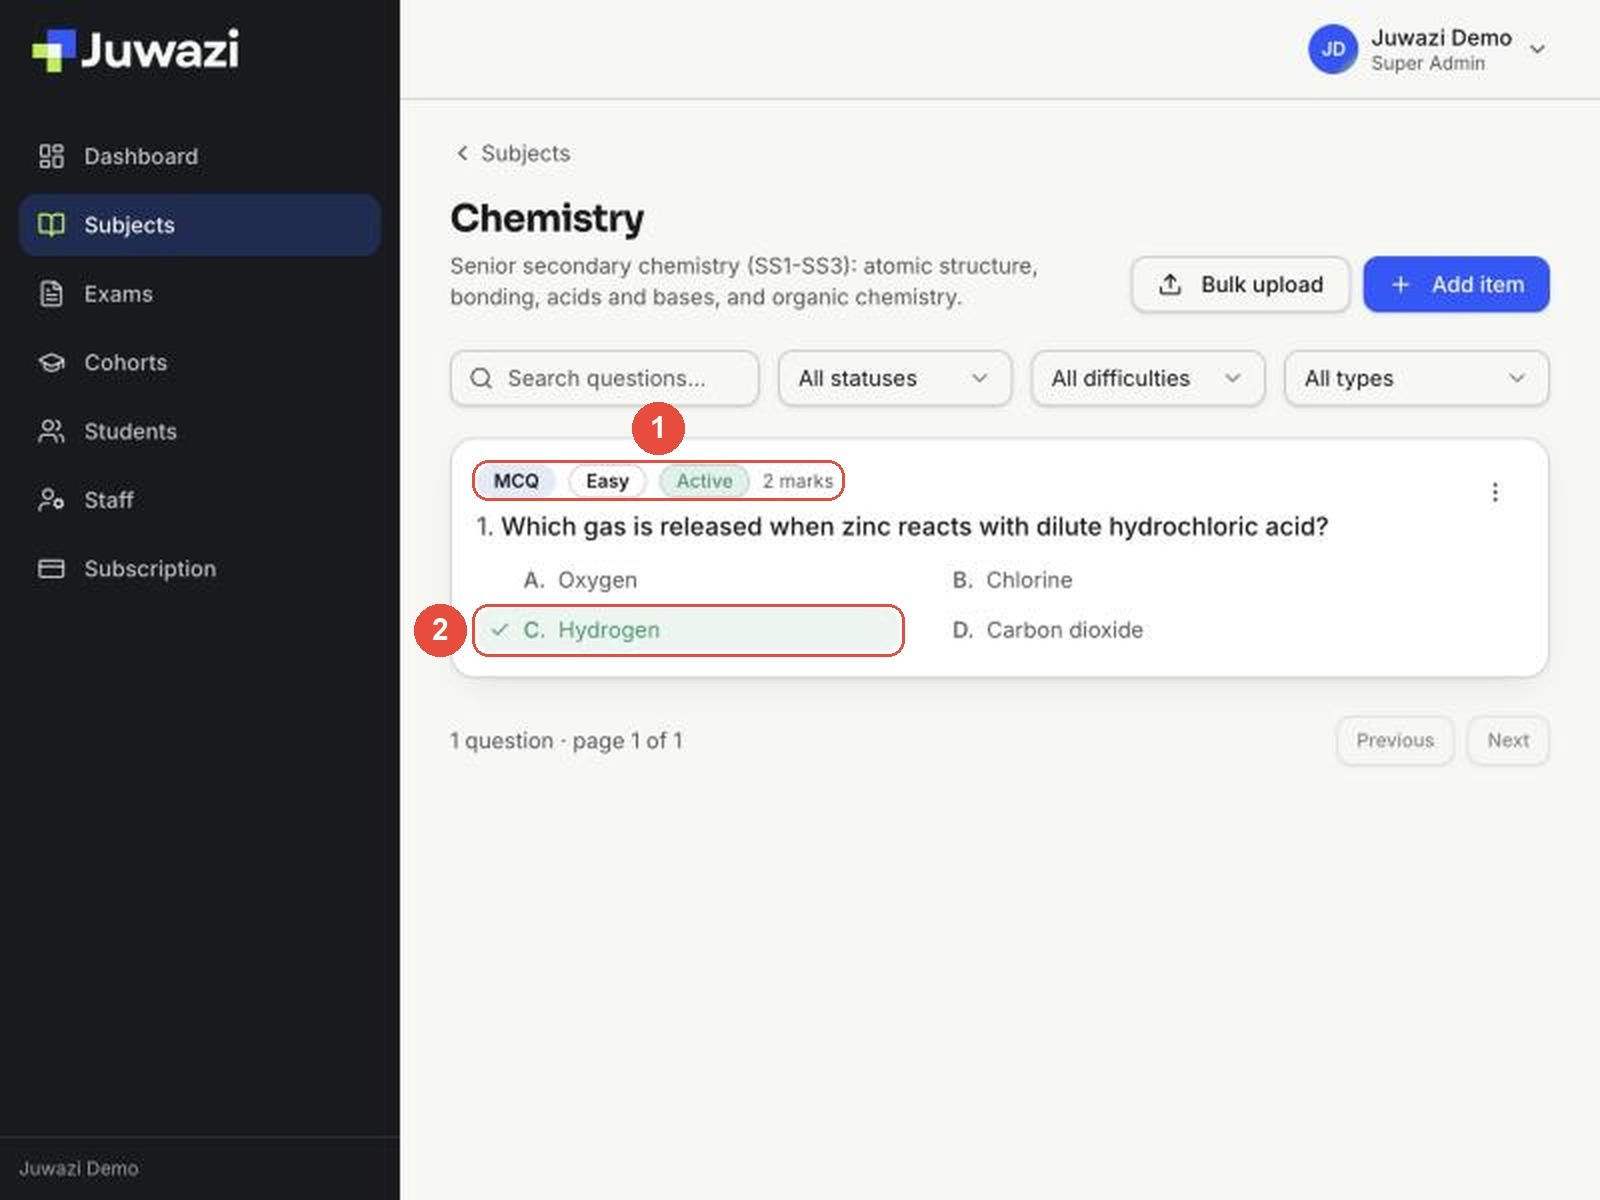Click the Subjects book icon
Image resolution: width=1600 pixels, height=1200 pixels.
[x=51, y=225]
